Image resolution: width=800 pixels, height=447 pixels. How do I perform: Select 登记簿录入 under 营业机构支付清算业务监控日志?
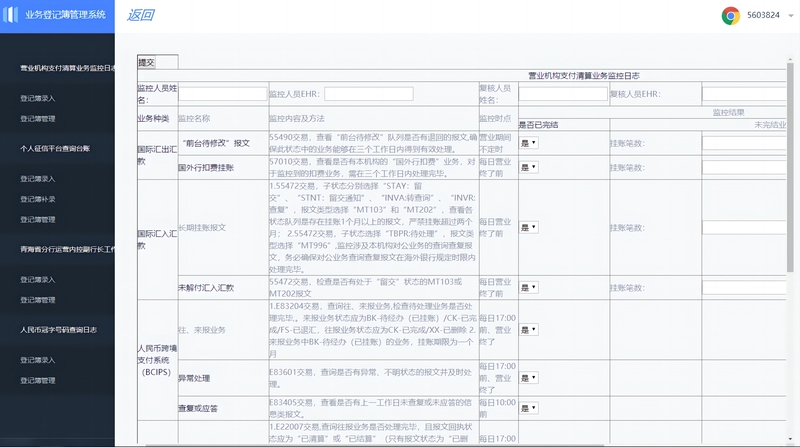pos(38,98)
